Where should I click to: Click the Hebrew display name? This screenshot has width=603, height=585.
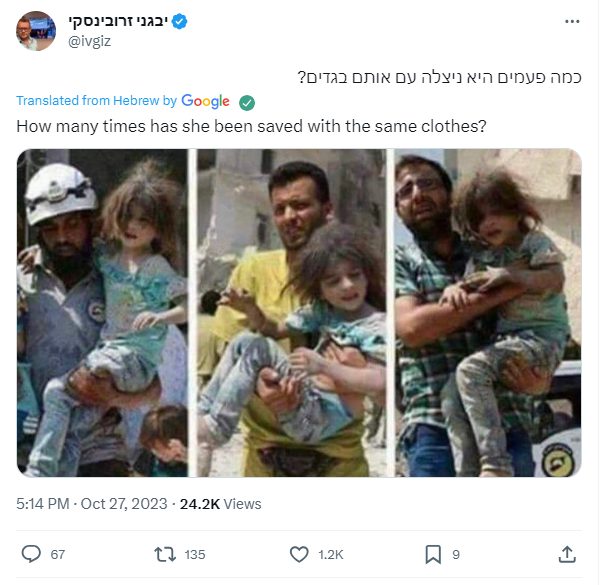[x=118, y=21]
